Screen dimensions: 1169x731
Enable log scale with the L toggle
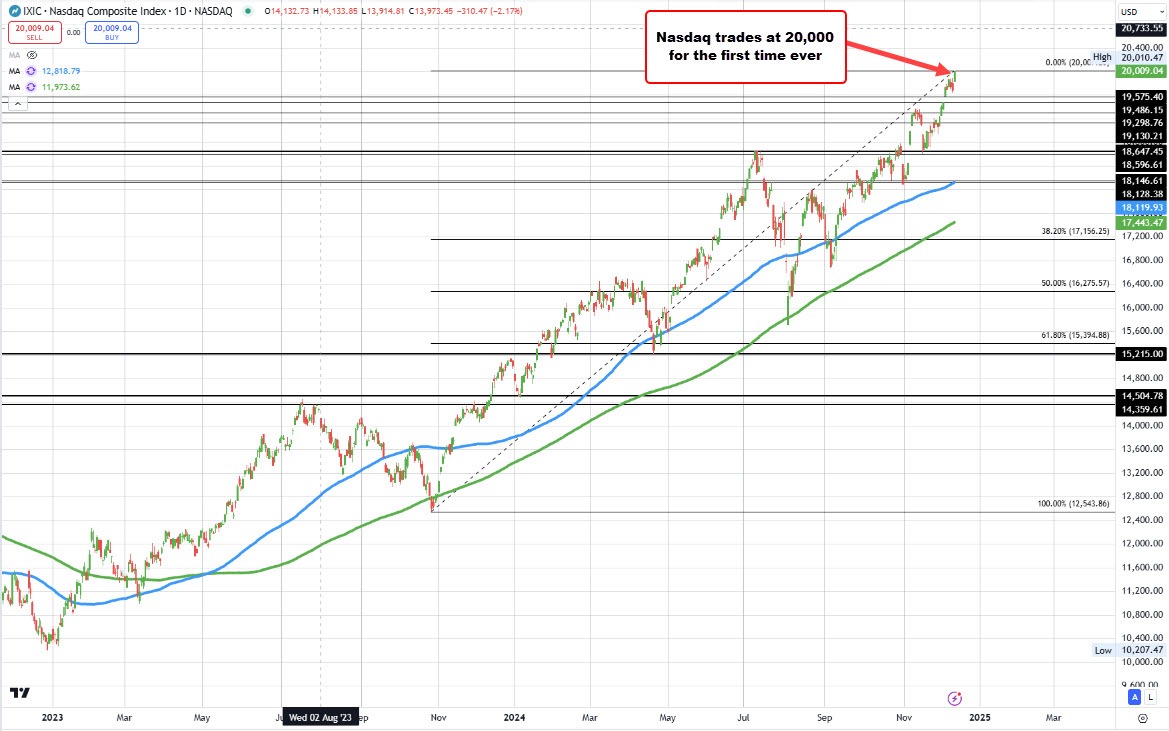1150,697
